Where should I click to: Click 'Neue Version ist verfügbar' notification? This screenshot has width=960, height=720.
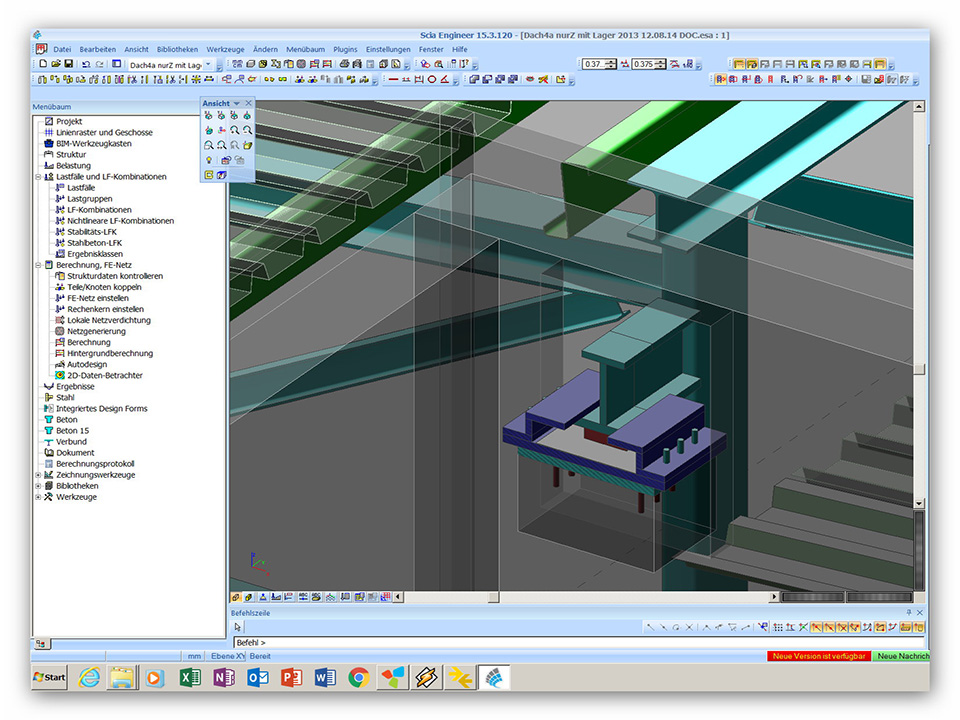[x=819, y=656]
